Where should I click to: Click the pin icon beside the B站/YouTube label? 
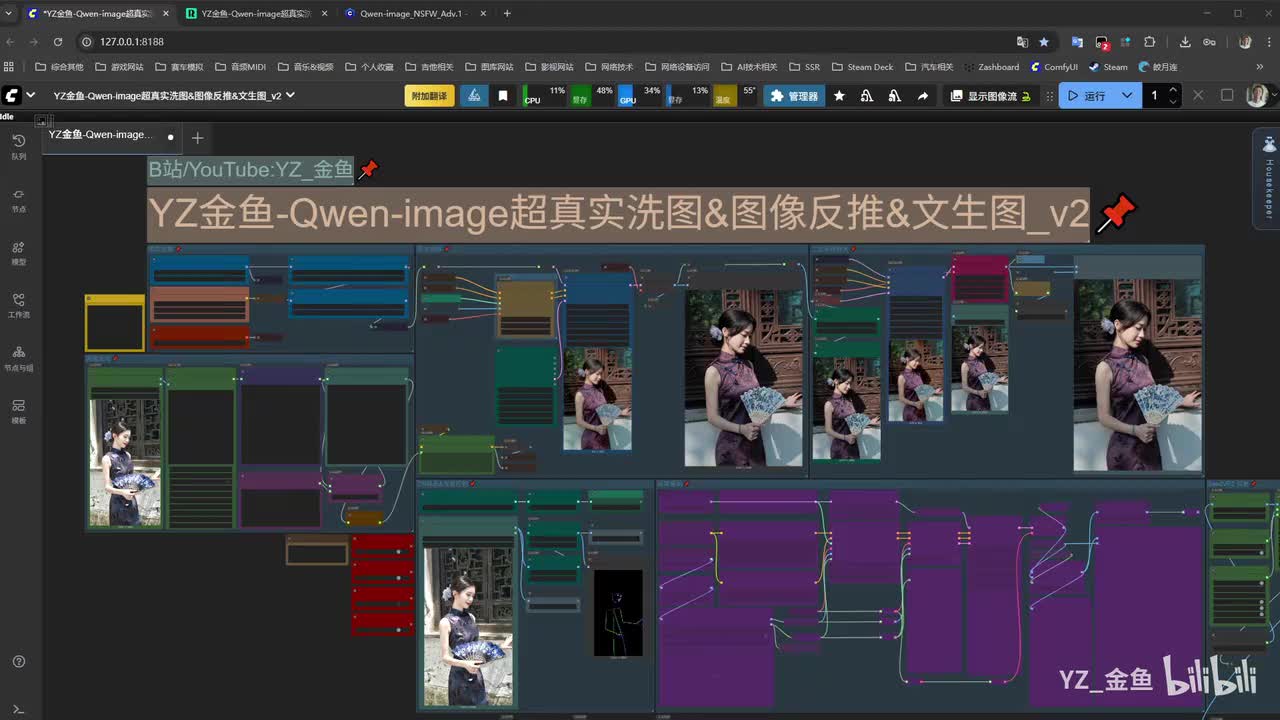[x=368, y=169]
